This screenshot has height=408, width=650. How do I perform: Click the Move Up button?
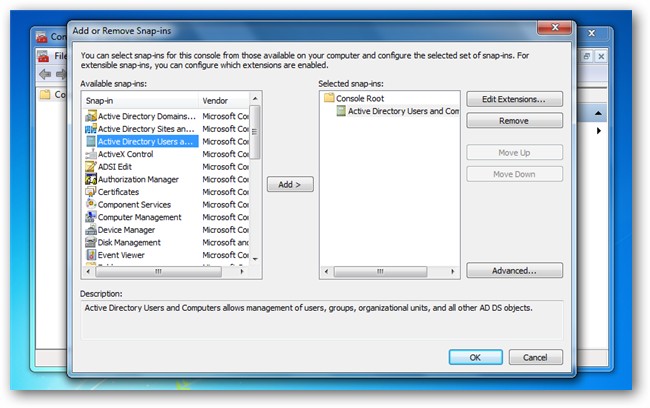pyautogui.click(x=514, y=153)
